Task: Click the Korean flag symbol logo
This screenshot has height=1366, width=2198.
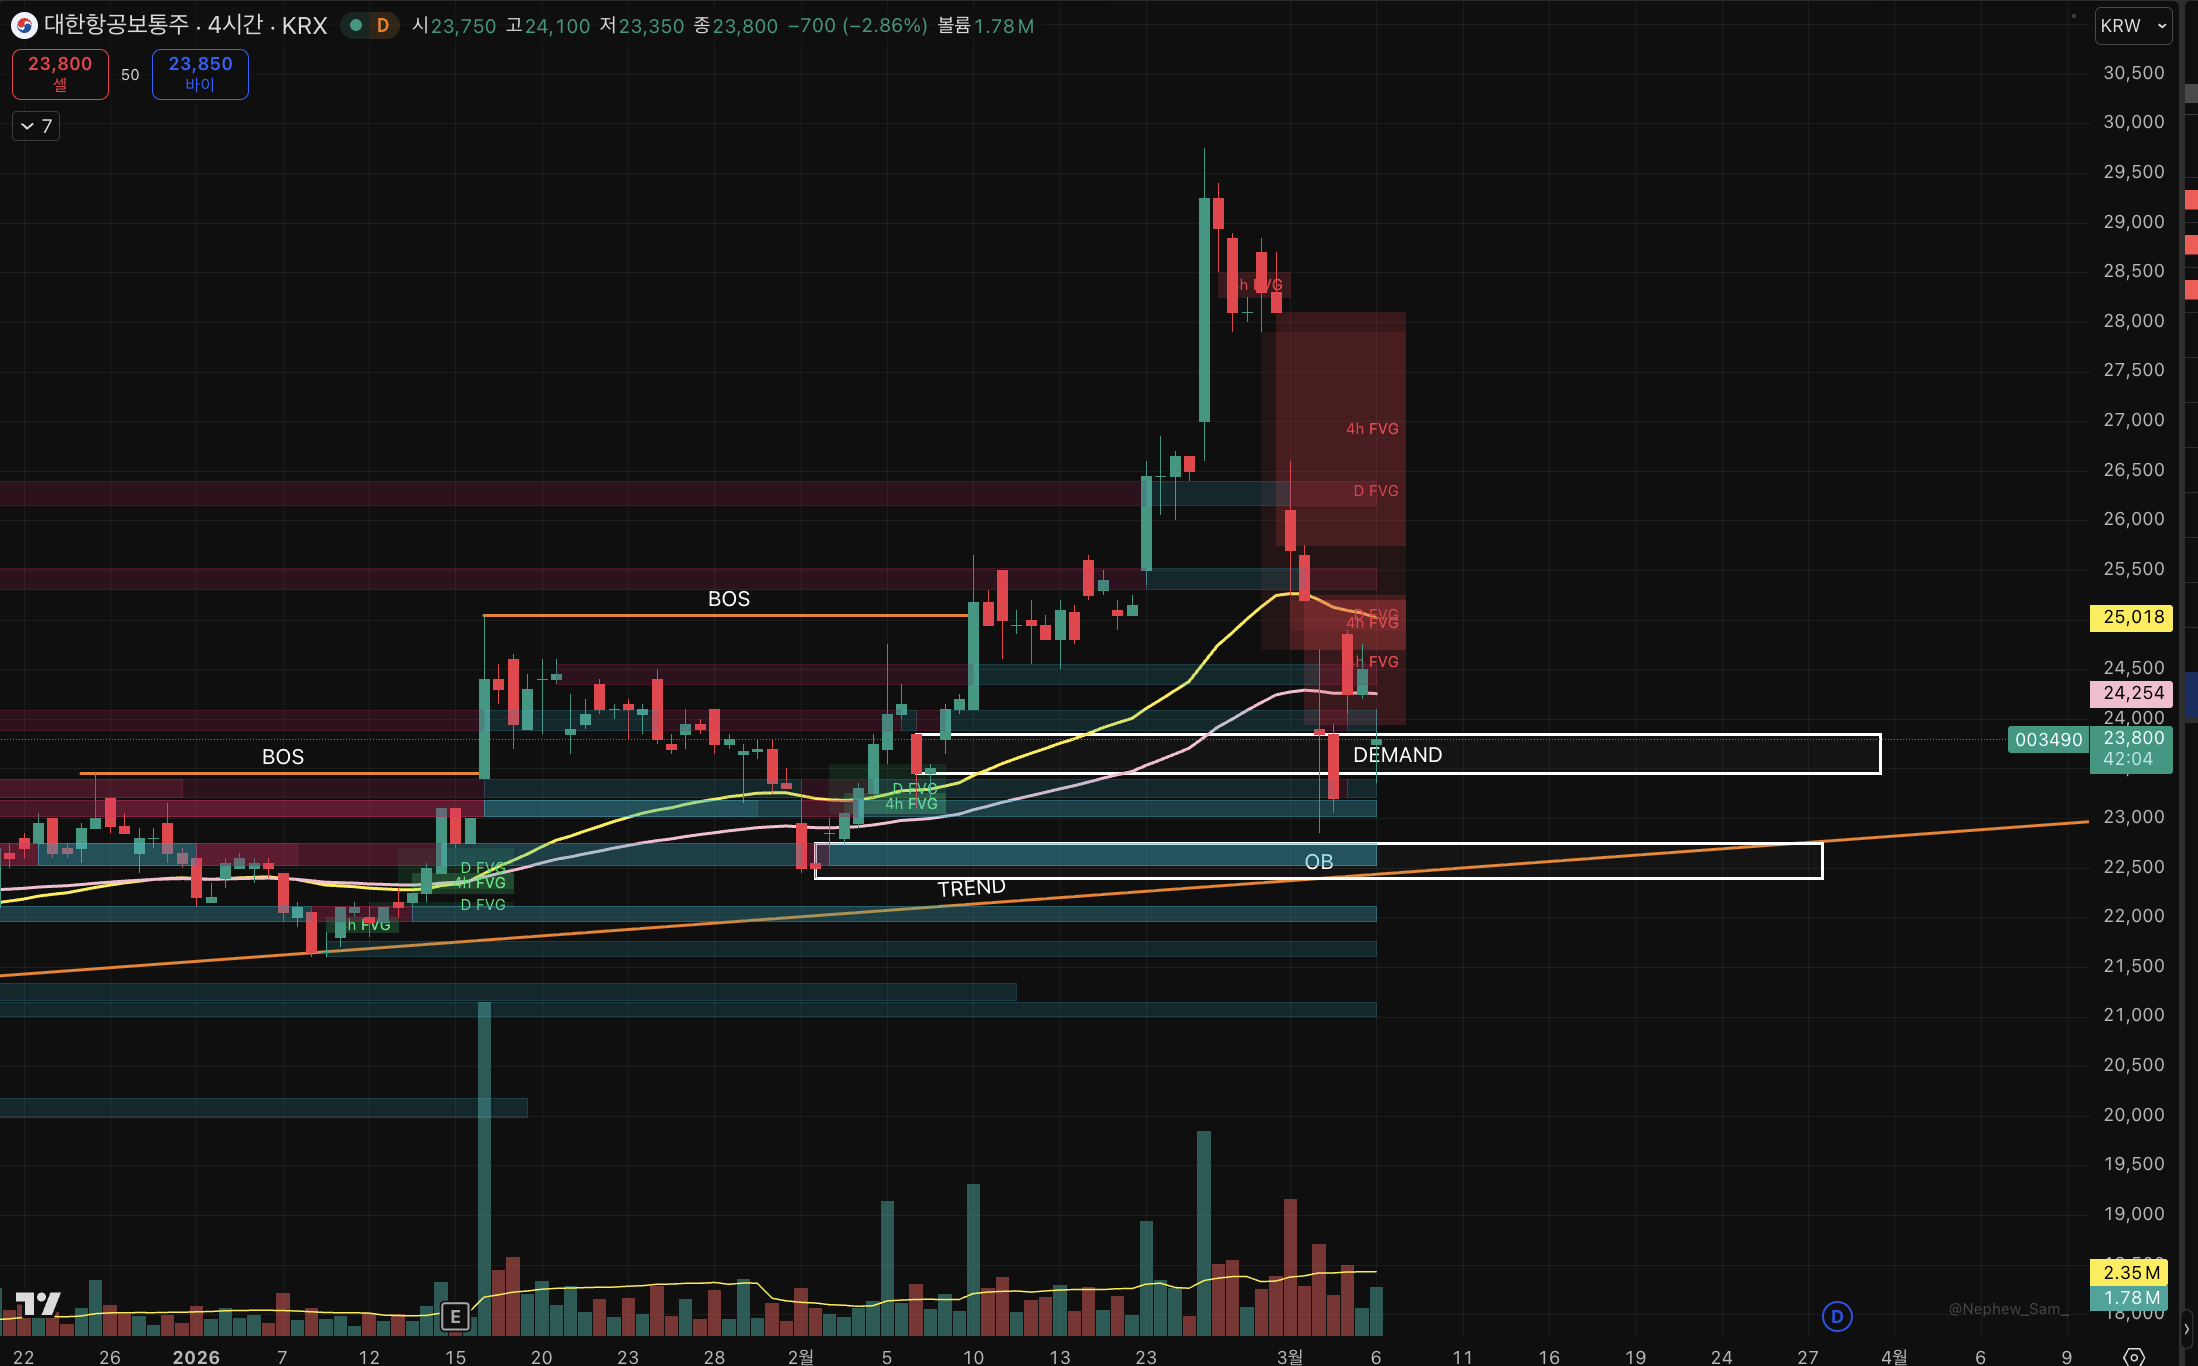Action: click(x=24, y=26)
